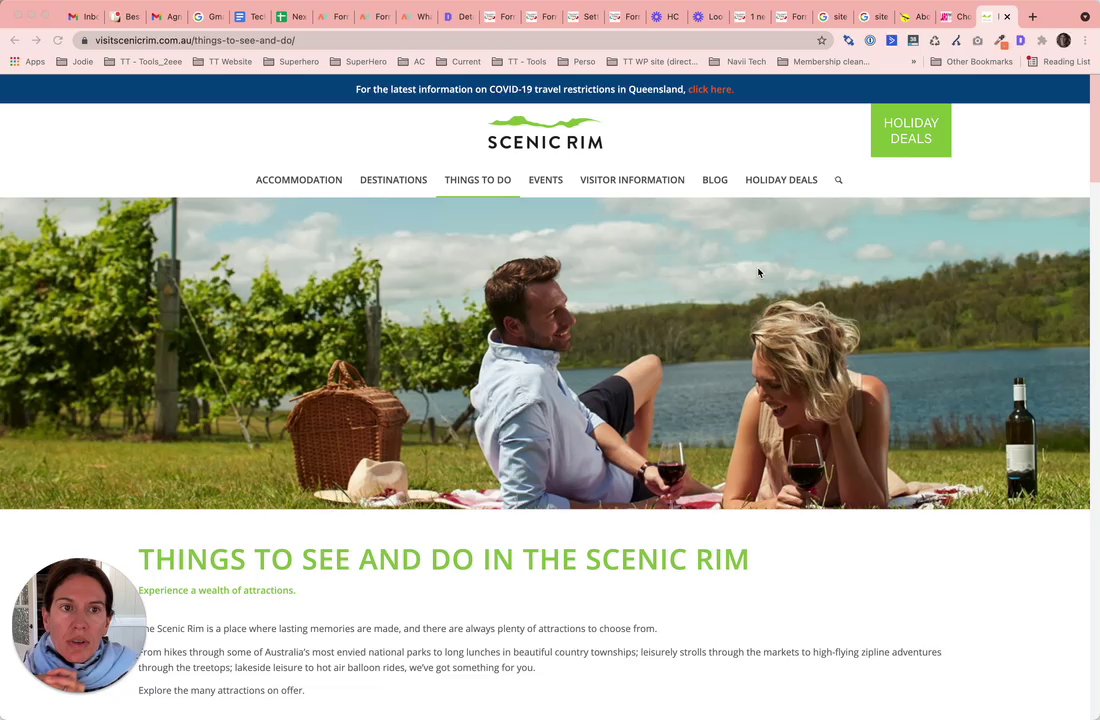The height and width of the screenshot is (720, 1100).
Task: Open the Membership clean bookmarks folder
Action: coord(824,62)
